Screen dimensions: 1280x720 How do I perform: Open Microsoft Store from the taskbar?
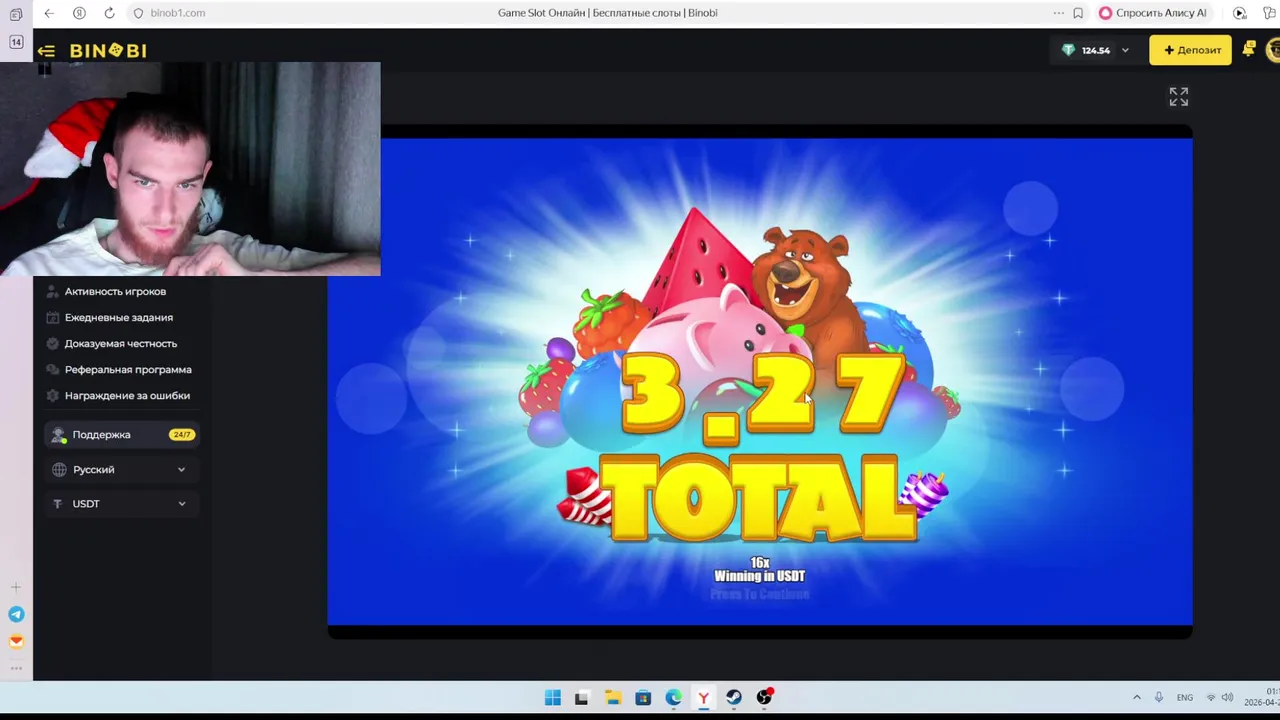pyautogui.click(x=643, y=698)
